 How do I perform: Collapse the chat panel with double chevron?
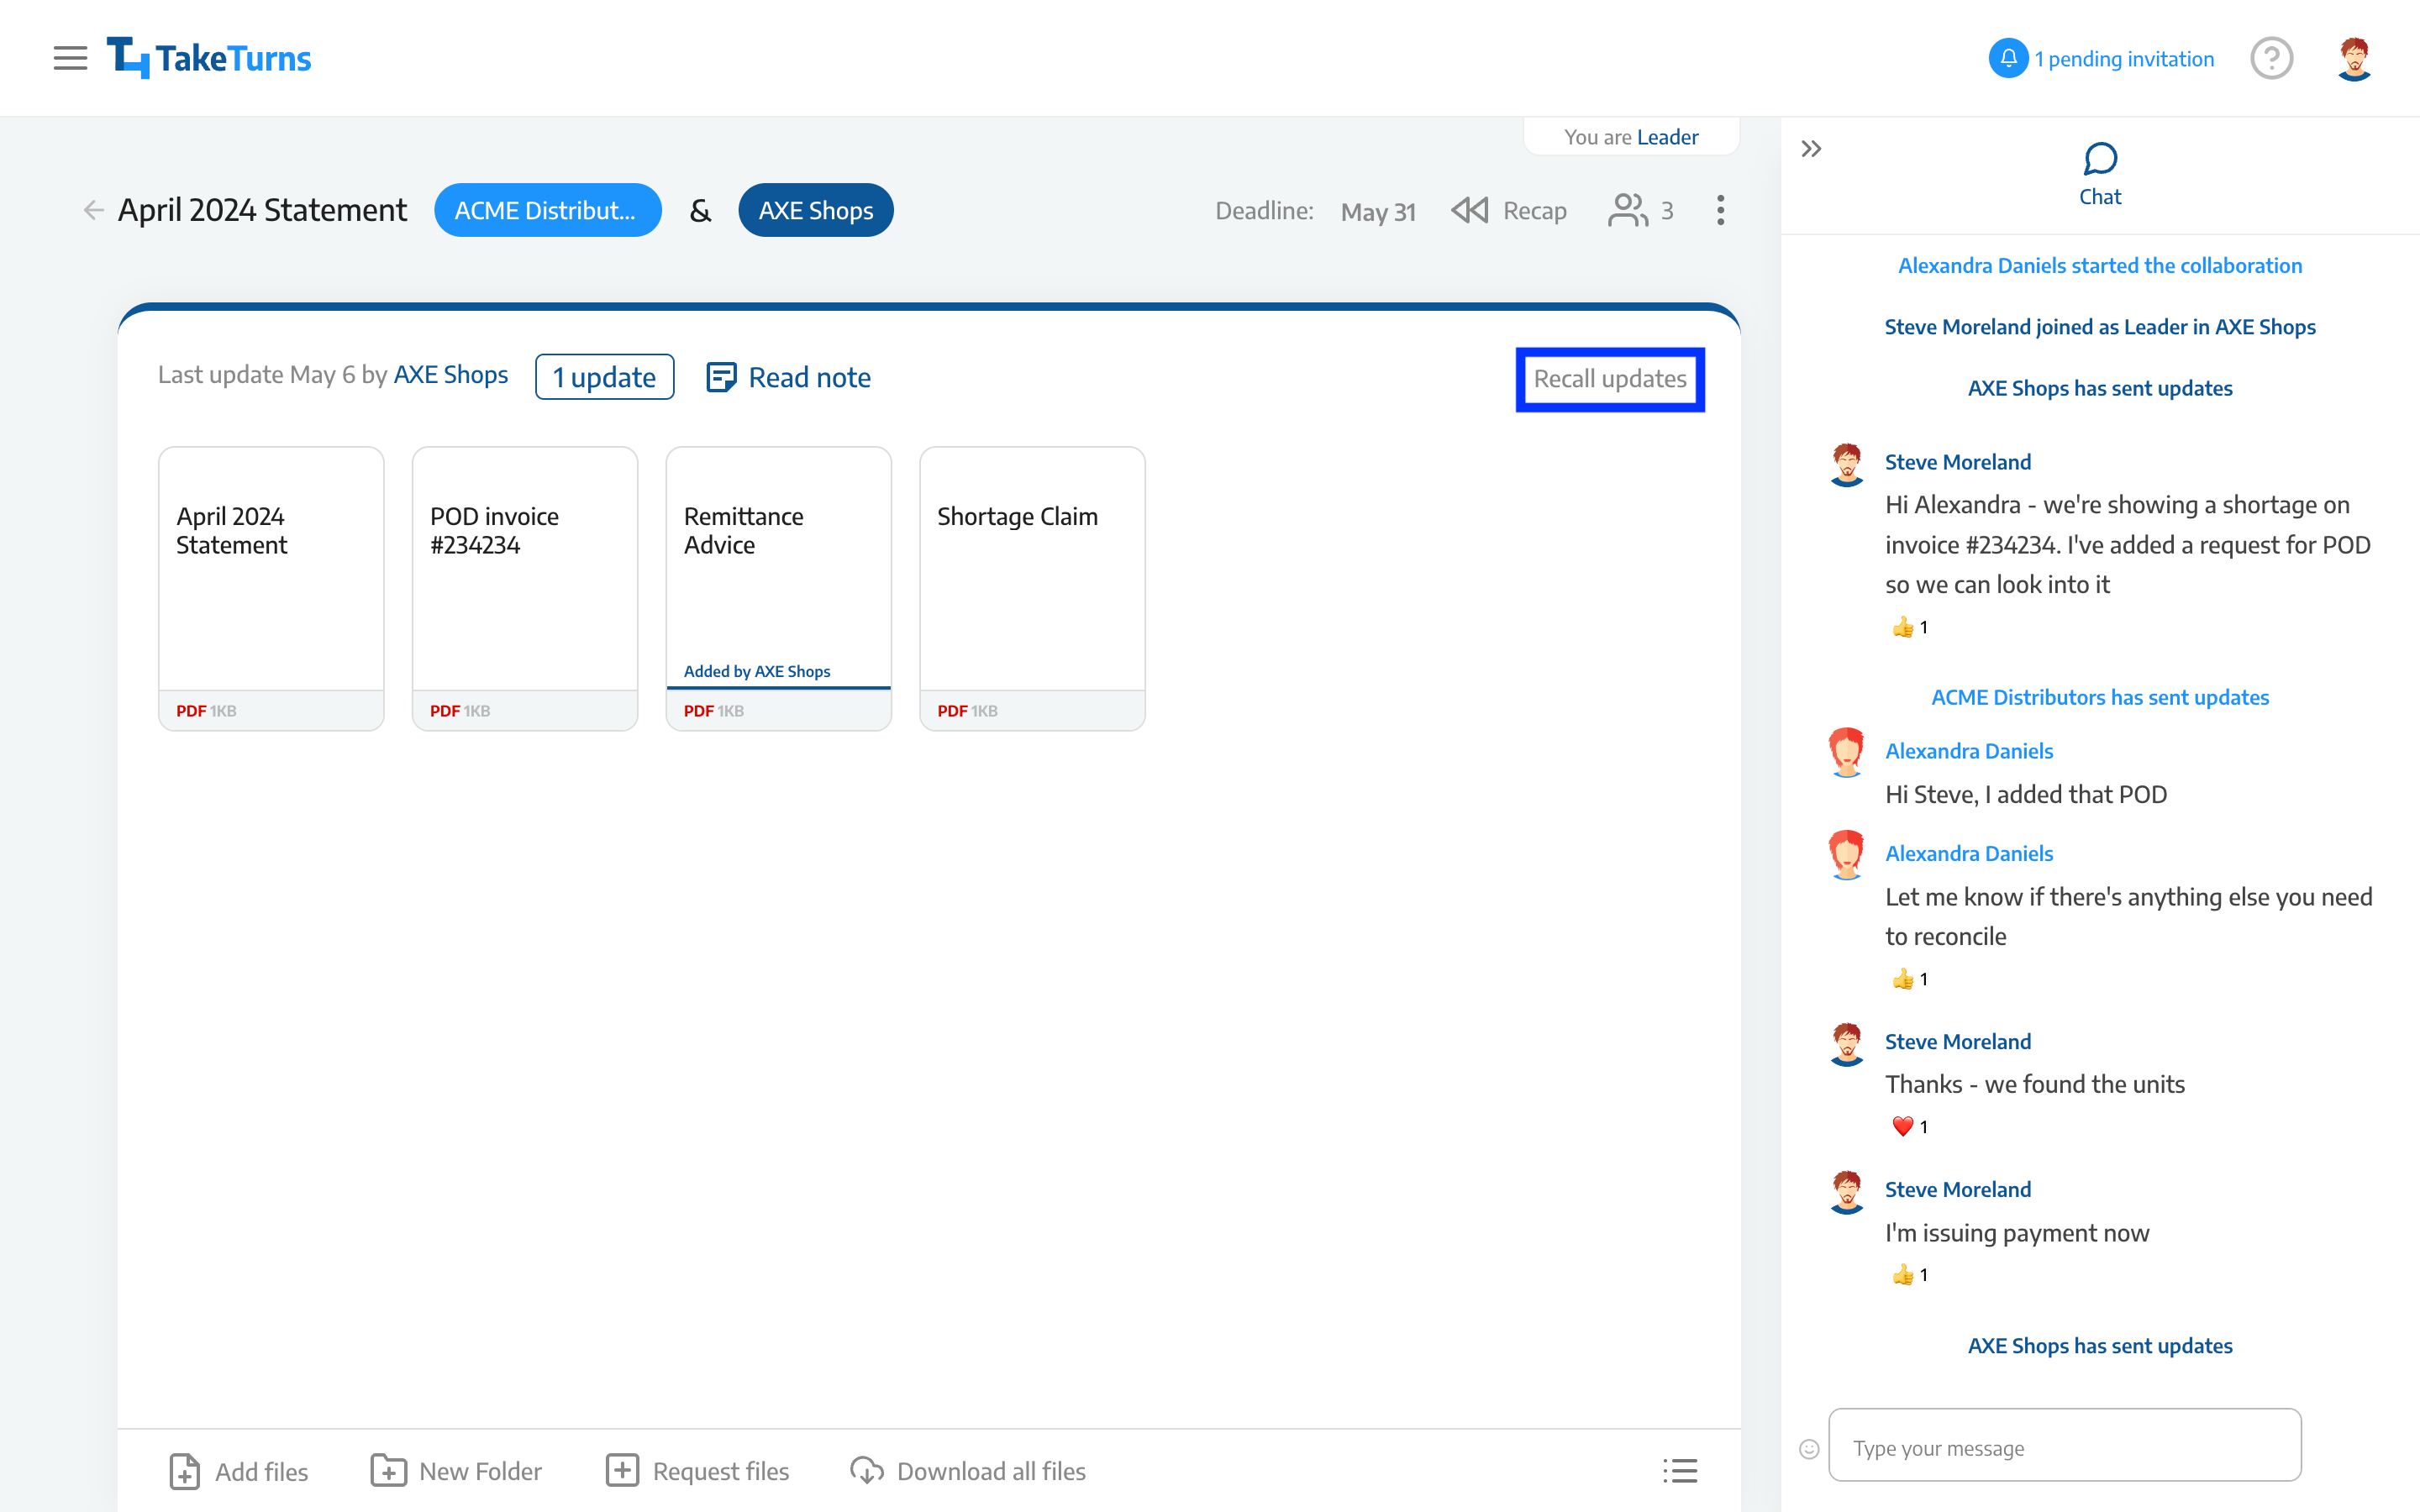tap(1811, 149)
